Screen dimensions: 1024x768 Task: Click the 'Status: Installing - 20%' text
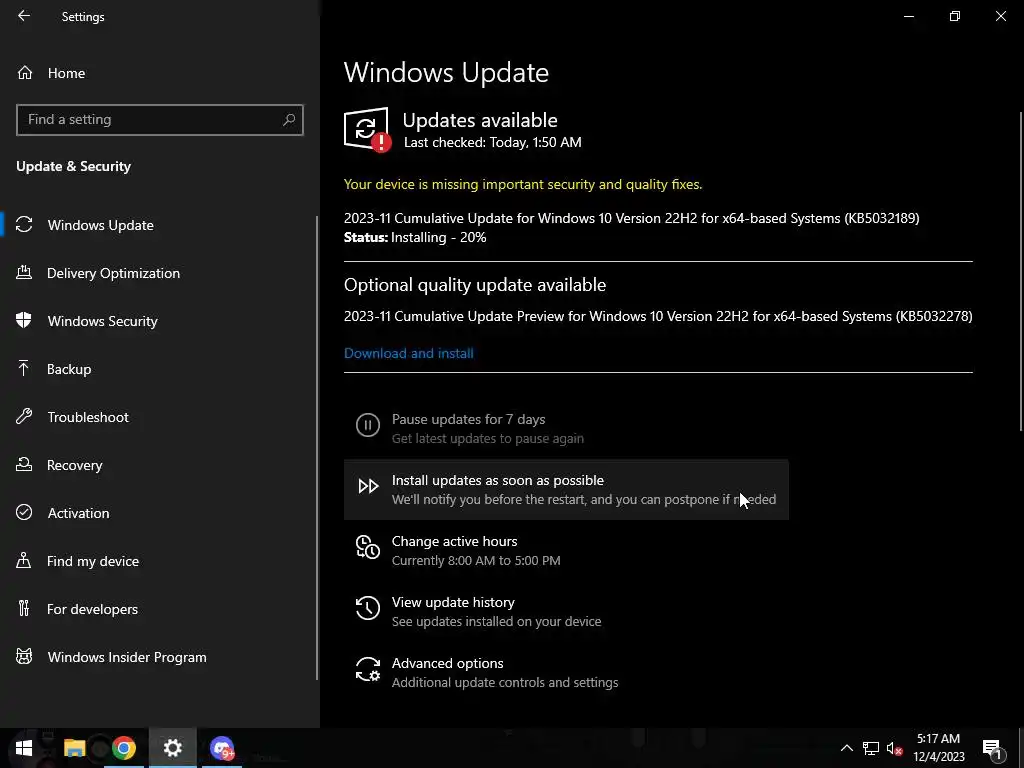click(x=415, y=237)
